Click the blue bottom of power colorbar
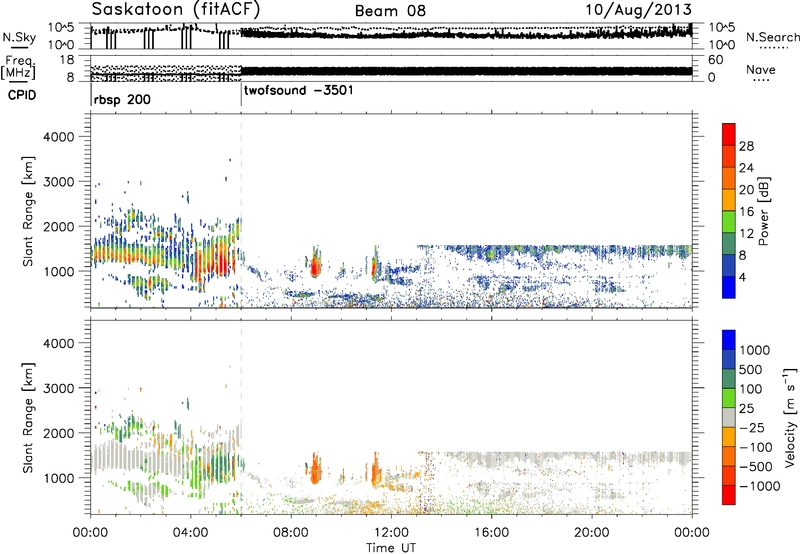This screenshot has height=554, width=800. point(729,287)
